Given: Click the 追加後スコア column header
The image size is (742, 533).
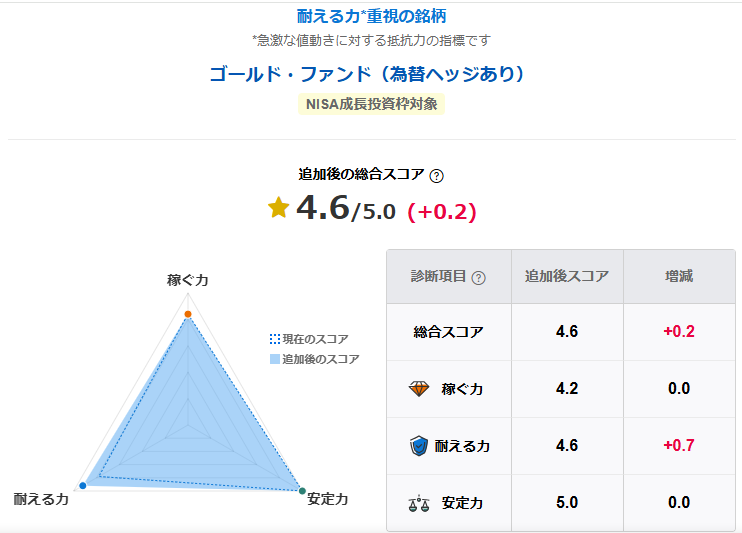Looking at the screenshot, I should [x=567, y=277].
